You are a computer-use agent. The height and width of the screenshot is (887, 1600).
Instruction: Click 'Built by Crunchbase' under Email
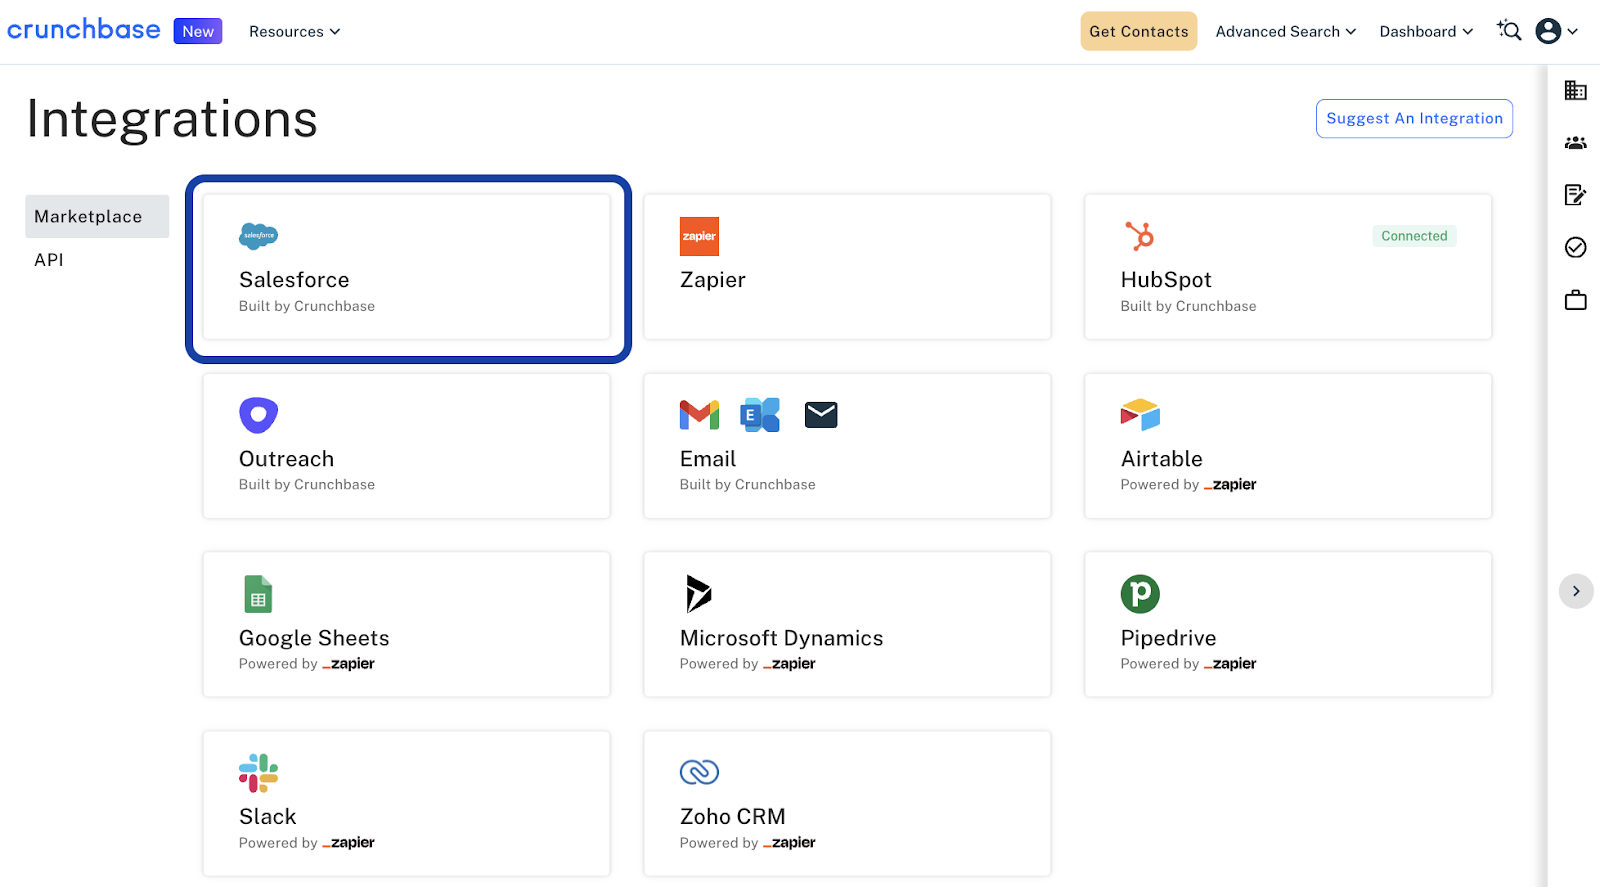tap(748, 484)
